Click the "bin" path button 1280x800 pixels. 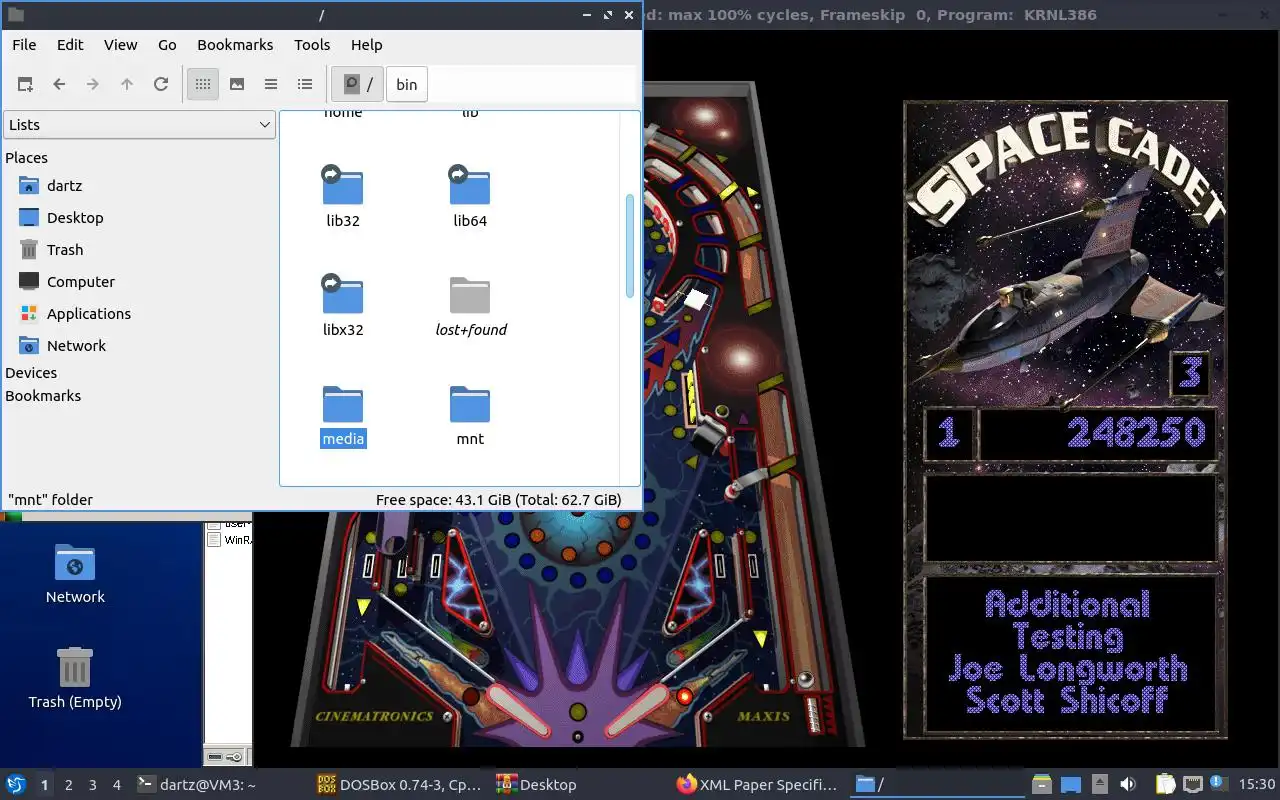pyautogui.click(x=406, y=85)
